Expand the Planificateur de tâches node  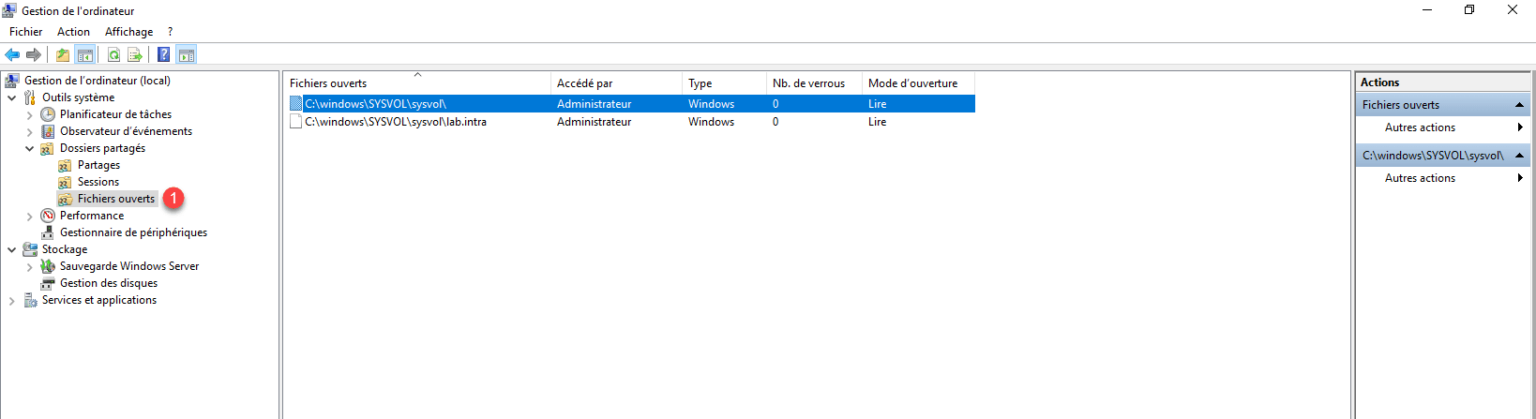[30, 115]
